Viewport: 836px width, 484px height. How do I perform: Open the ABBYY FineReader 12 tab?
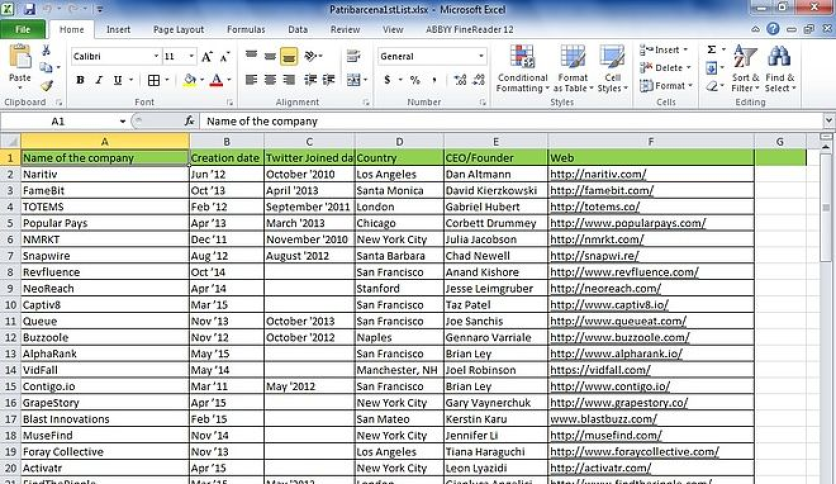469,30
